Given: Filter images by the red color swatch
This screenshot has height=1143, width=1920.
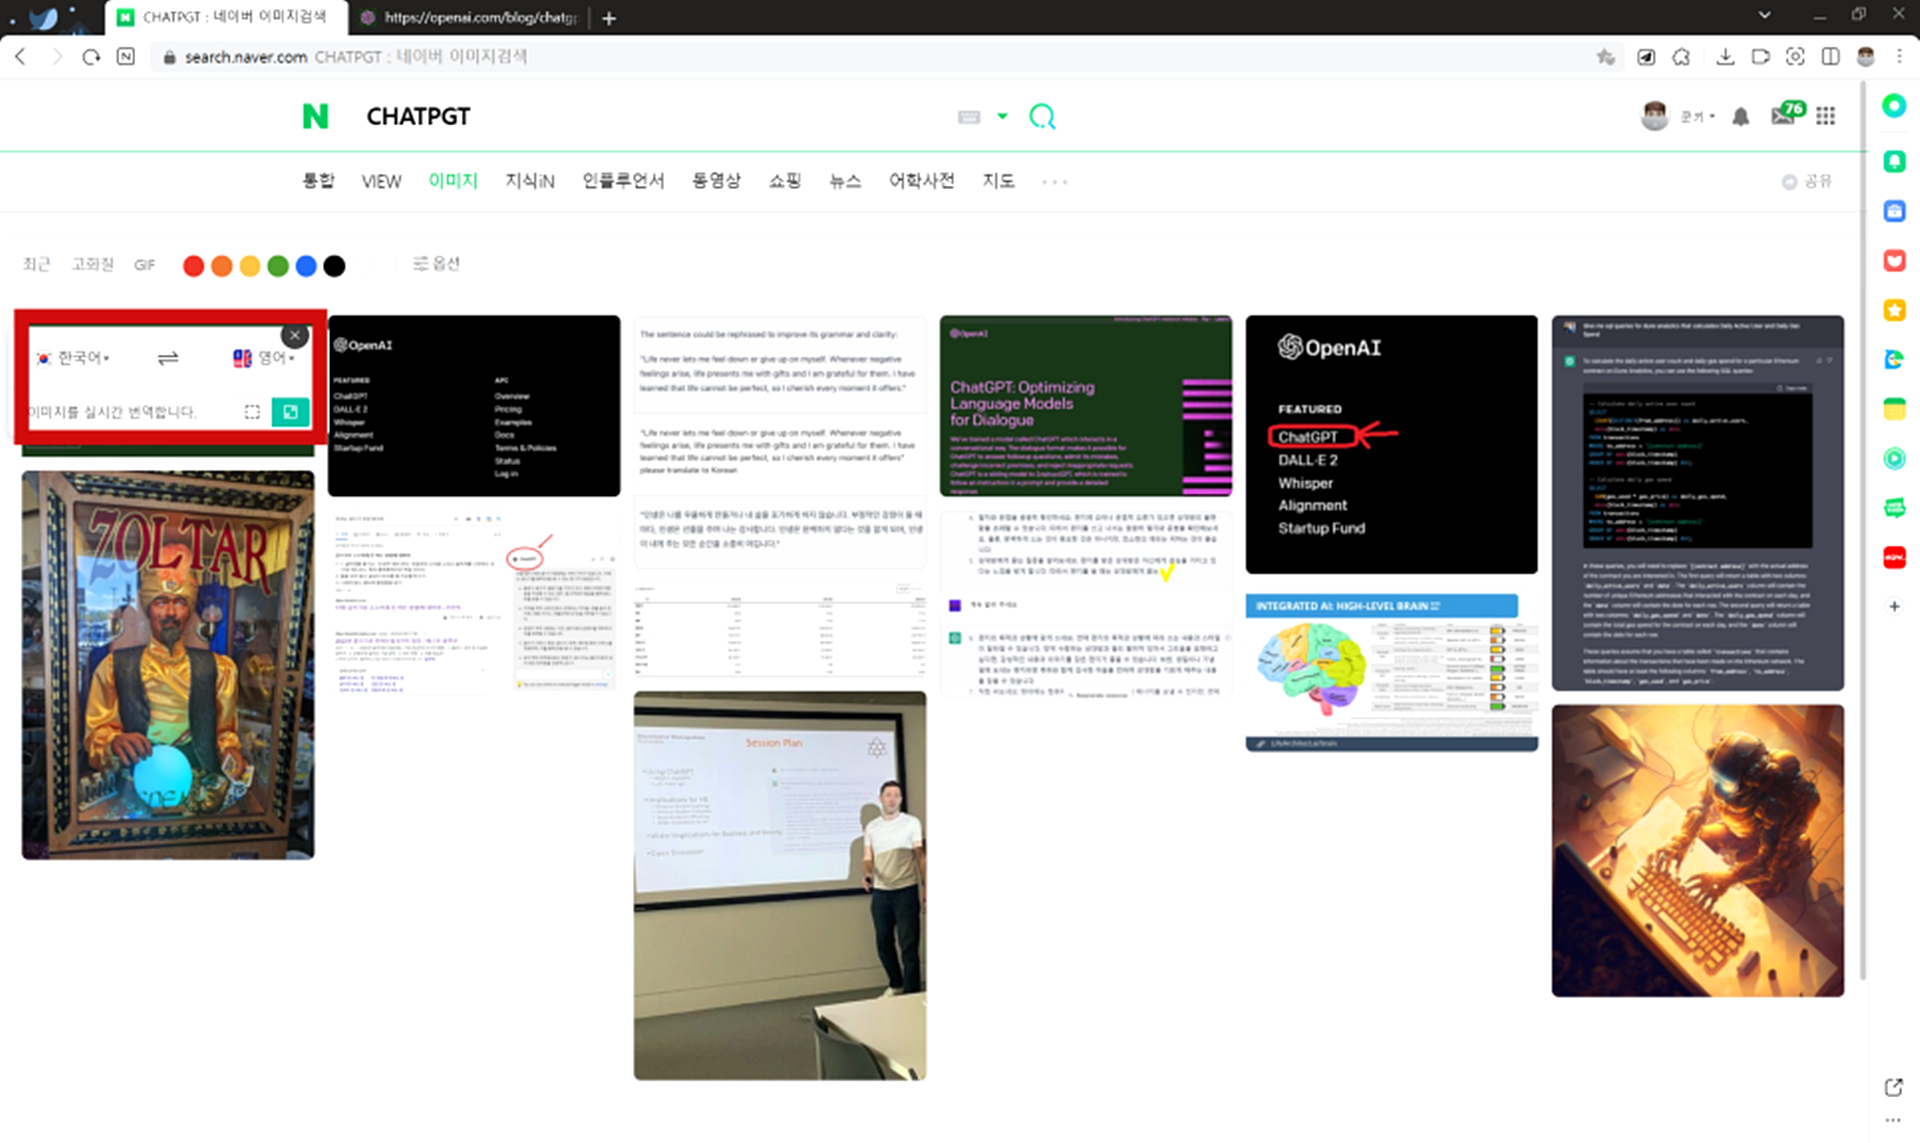Looking at the screenshot, I should pos(194,266).
